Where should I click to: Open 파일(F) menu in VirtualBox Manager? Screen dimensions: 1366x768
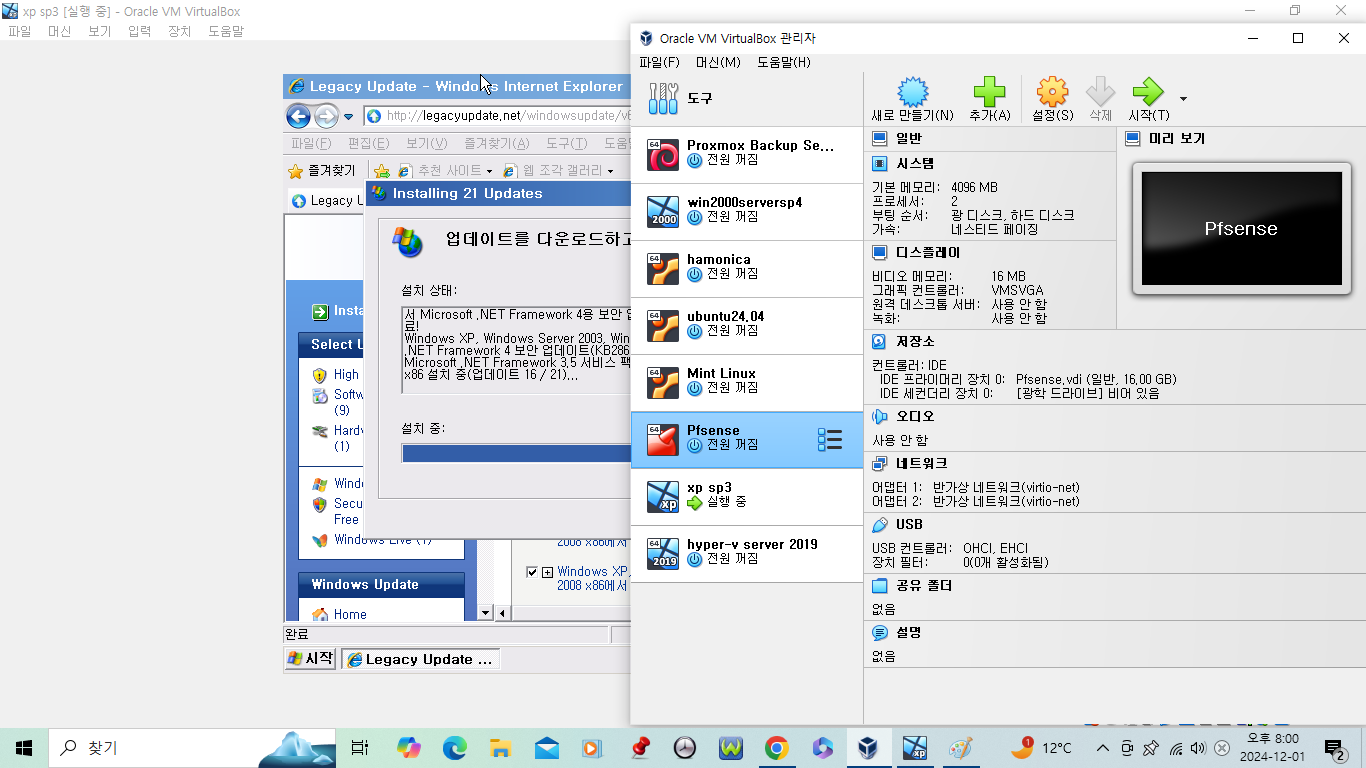point(659,62)
